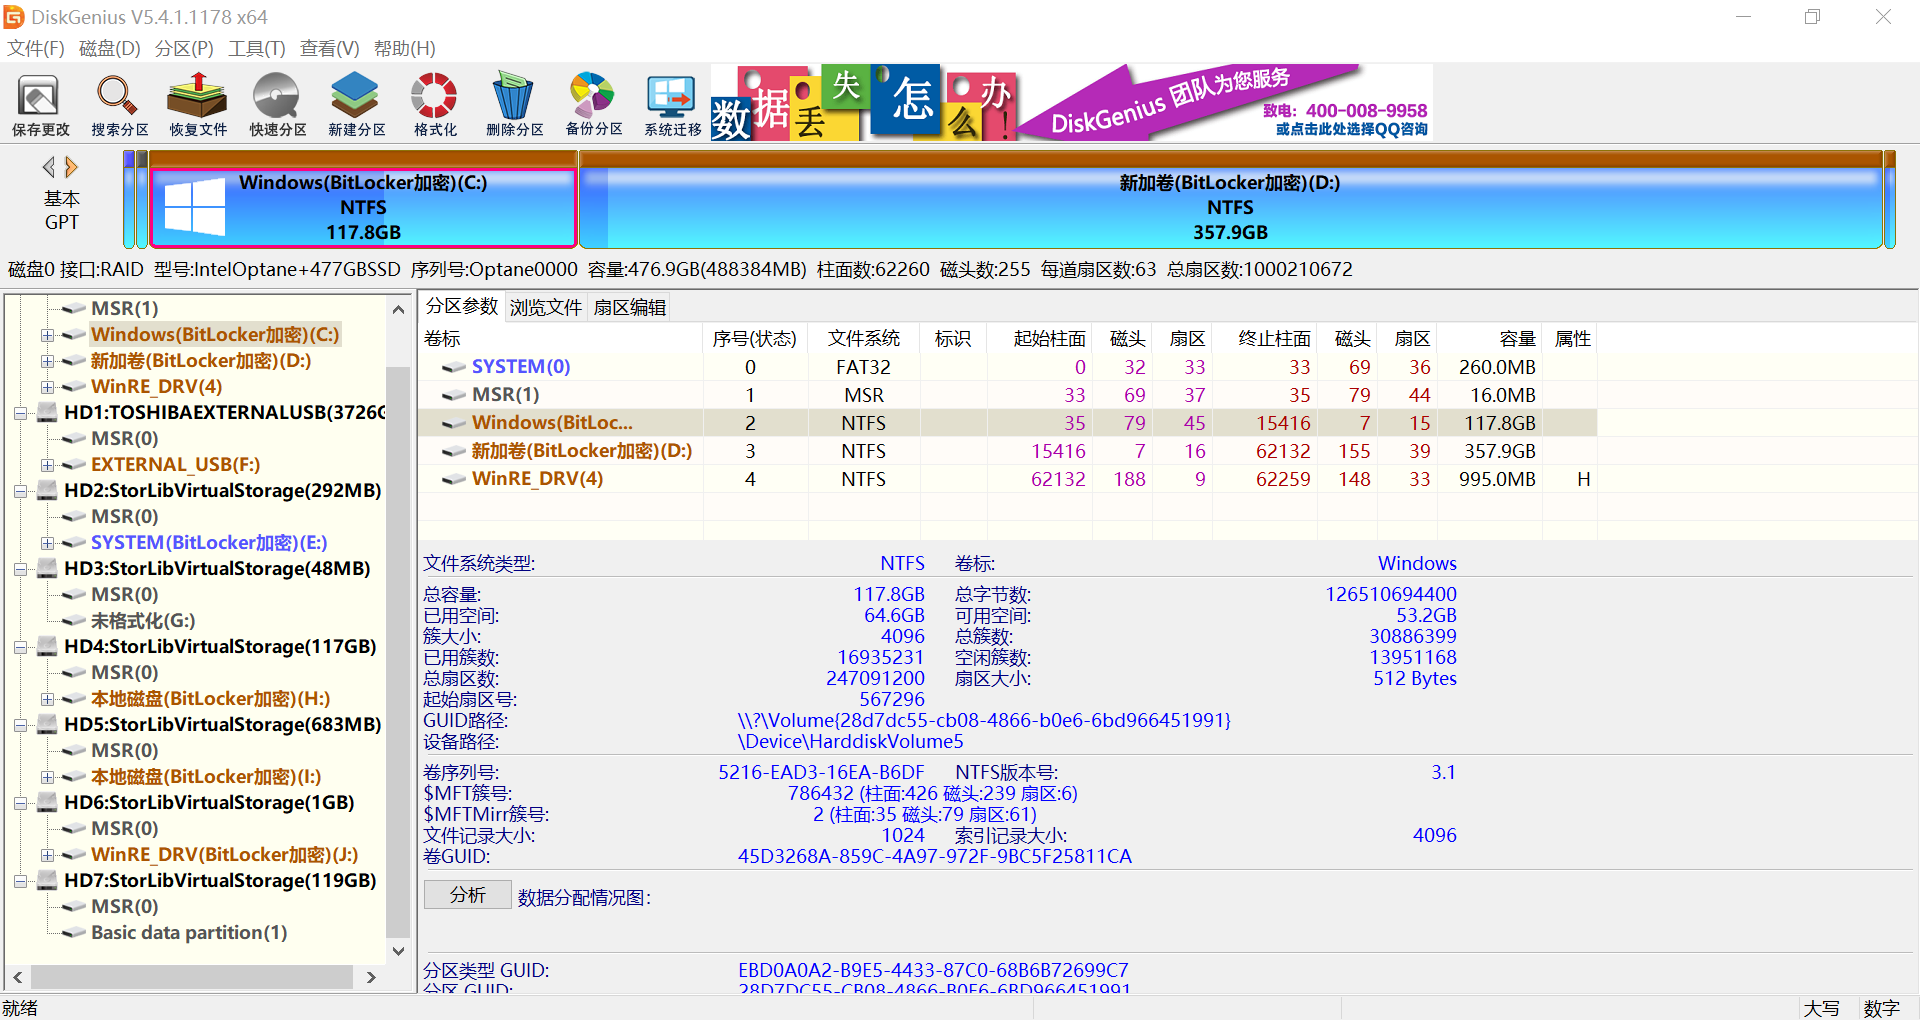Click the 分析 button
Image resolution: width=1920 pixels, height=1020 pixels.
coord(467,894)
